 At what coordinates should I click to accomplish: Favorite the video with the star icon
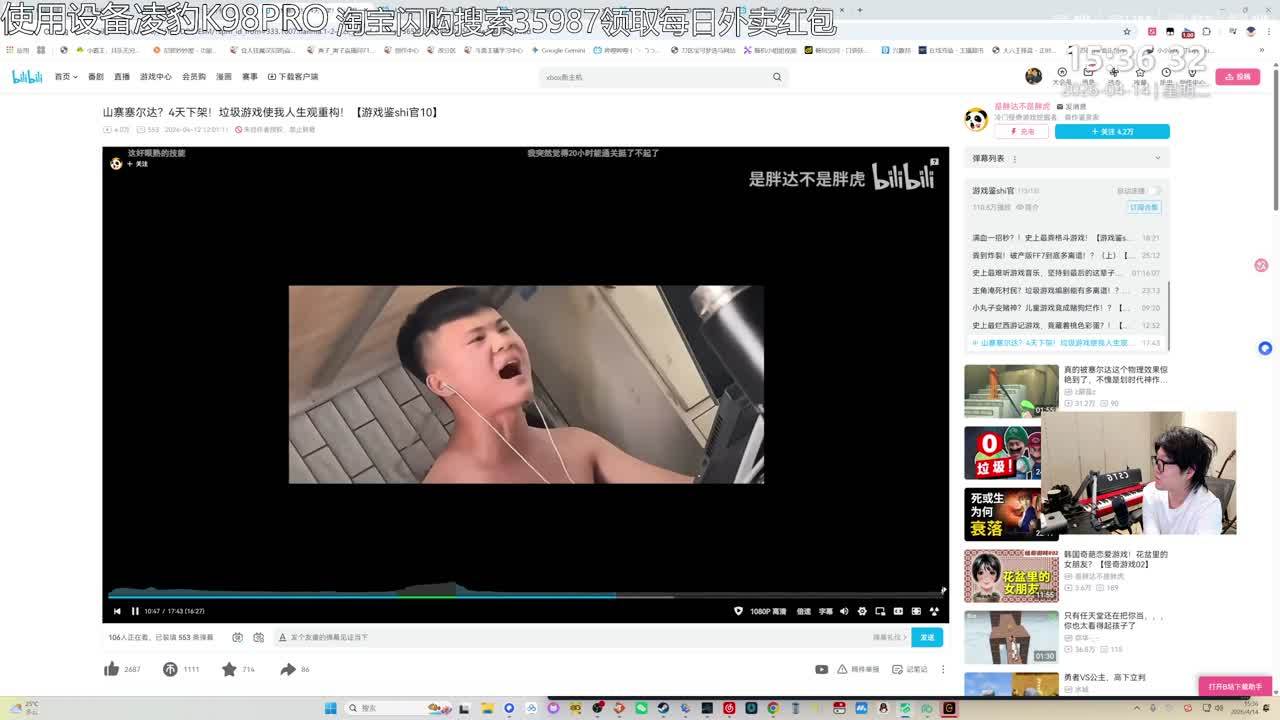[229, 669]
